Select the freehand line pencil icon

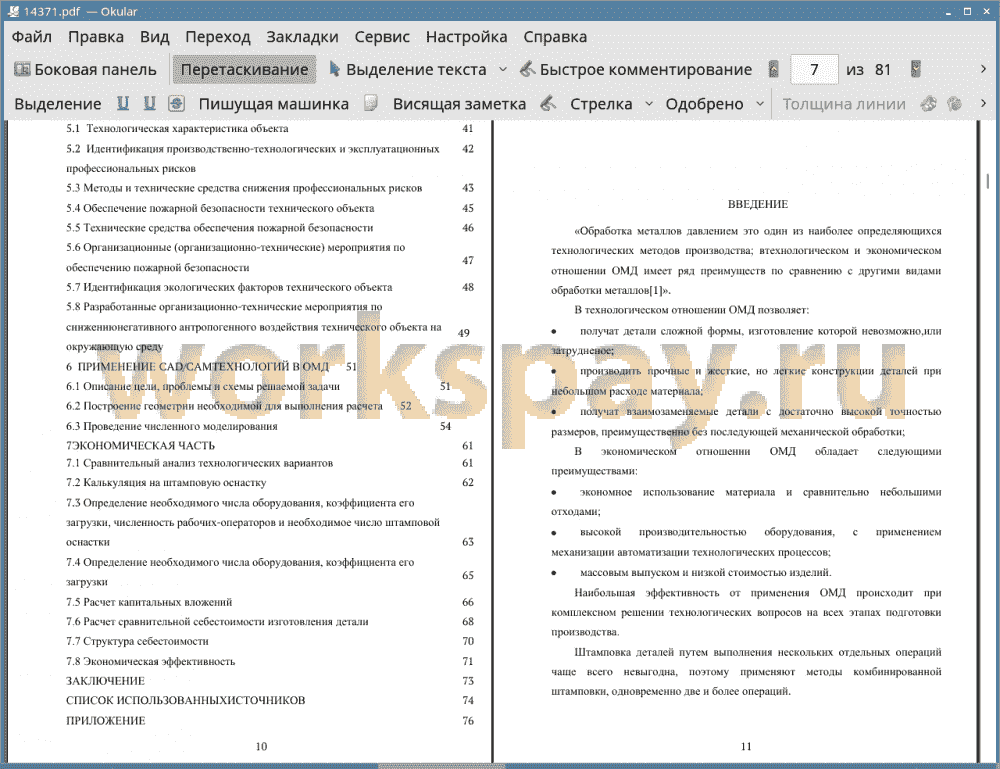548,104
